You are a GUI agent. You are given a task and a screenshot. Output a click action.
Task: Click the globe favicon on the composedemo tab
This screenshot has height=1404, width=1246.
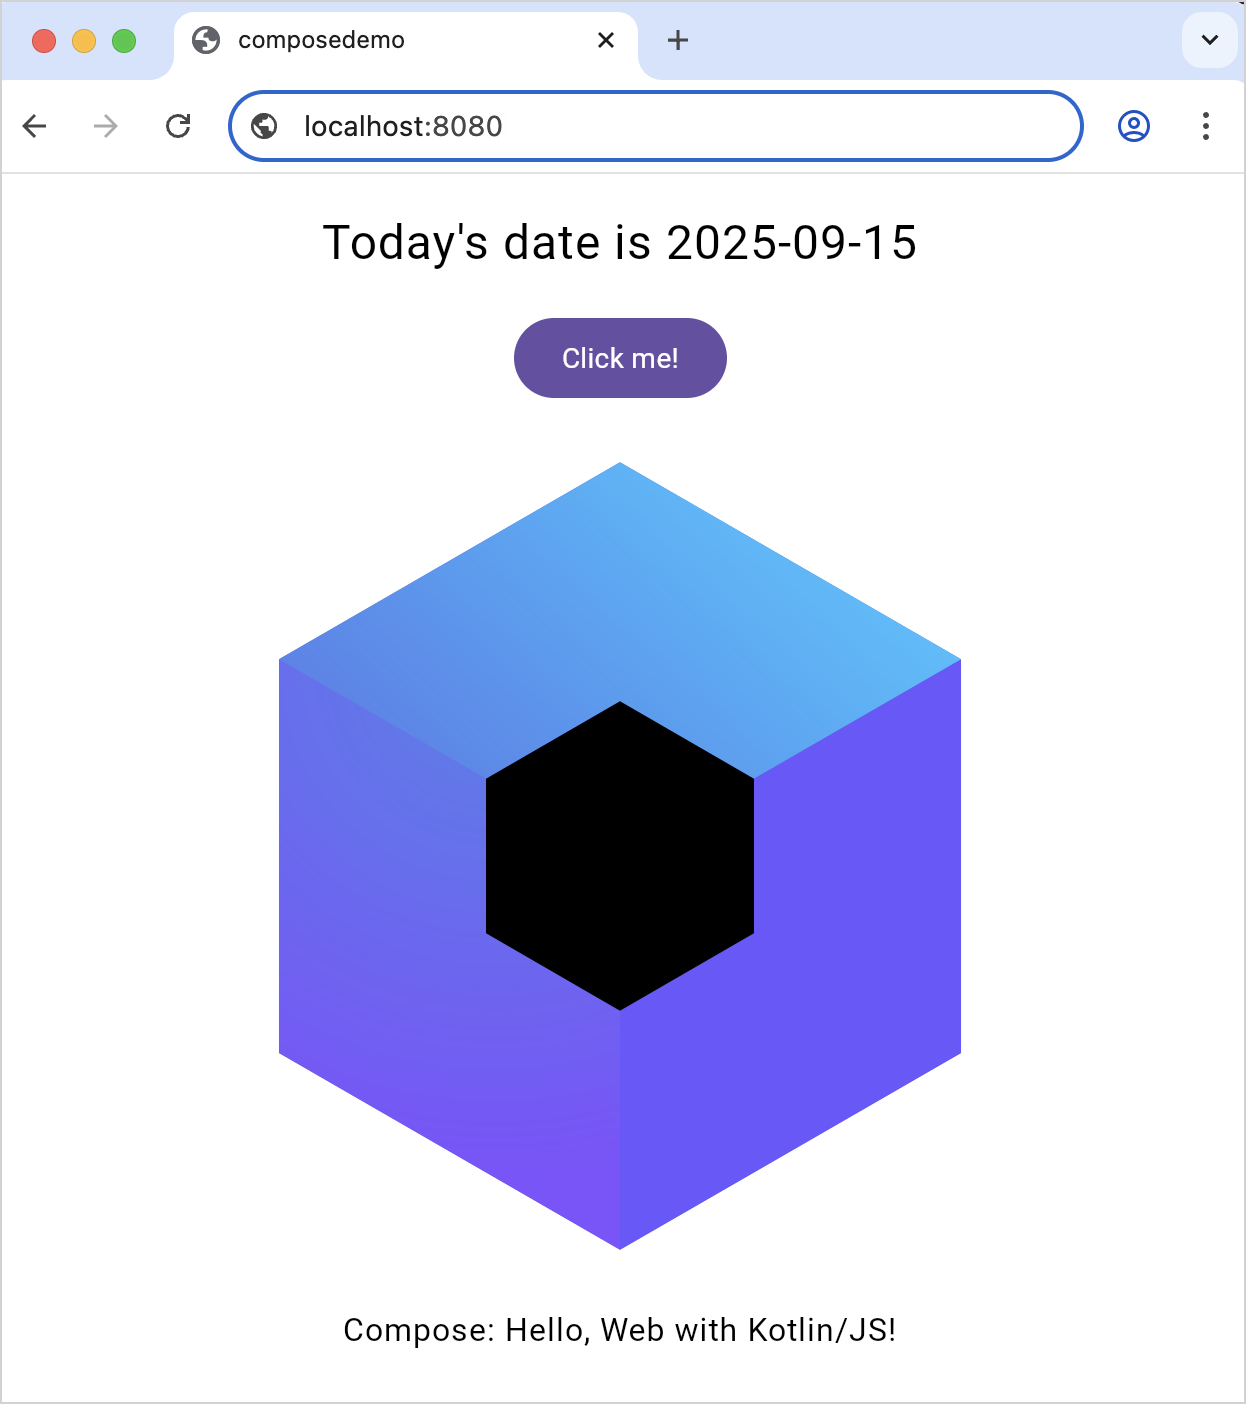click(x=207, y=40)
